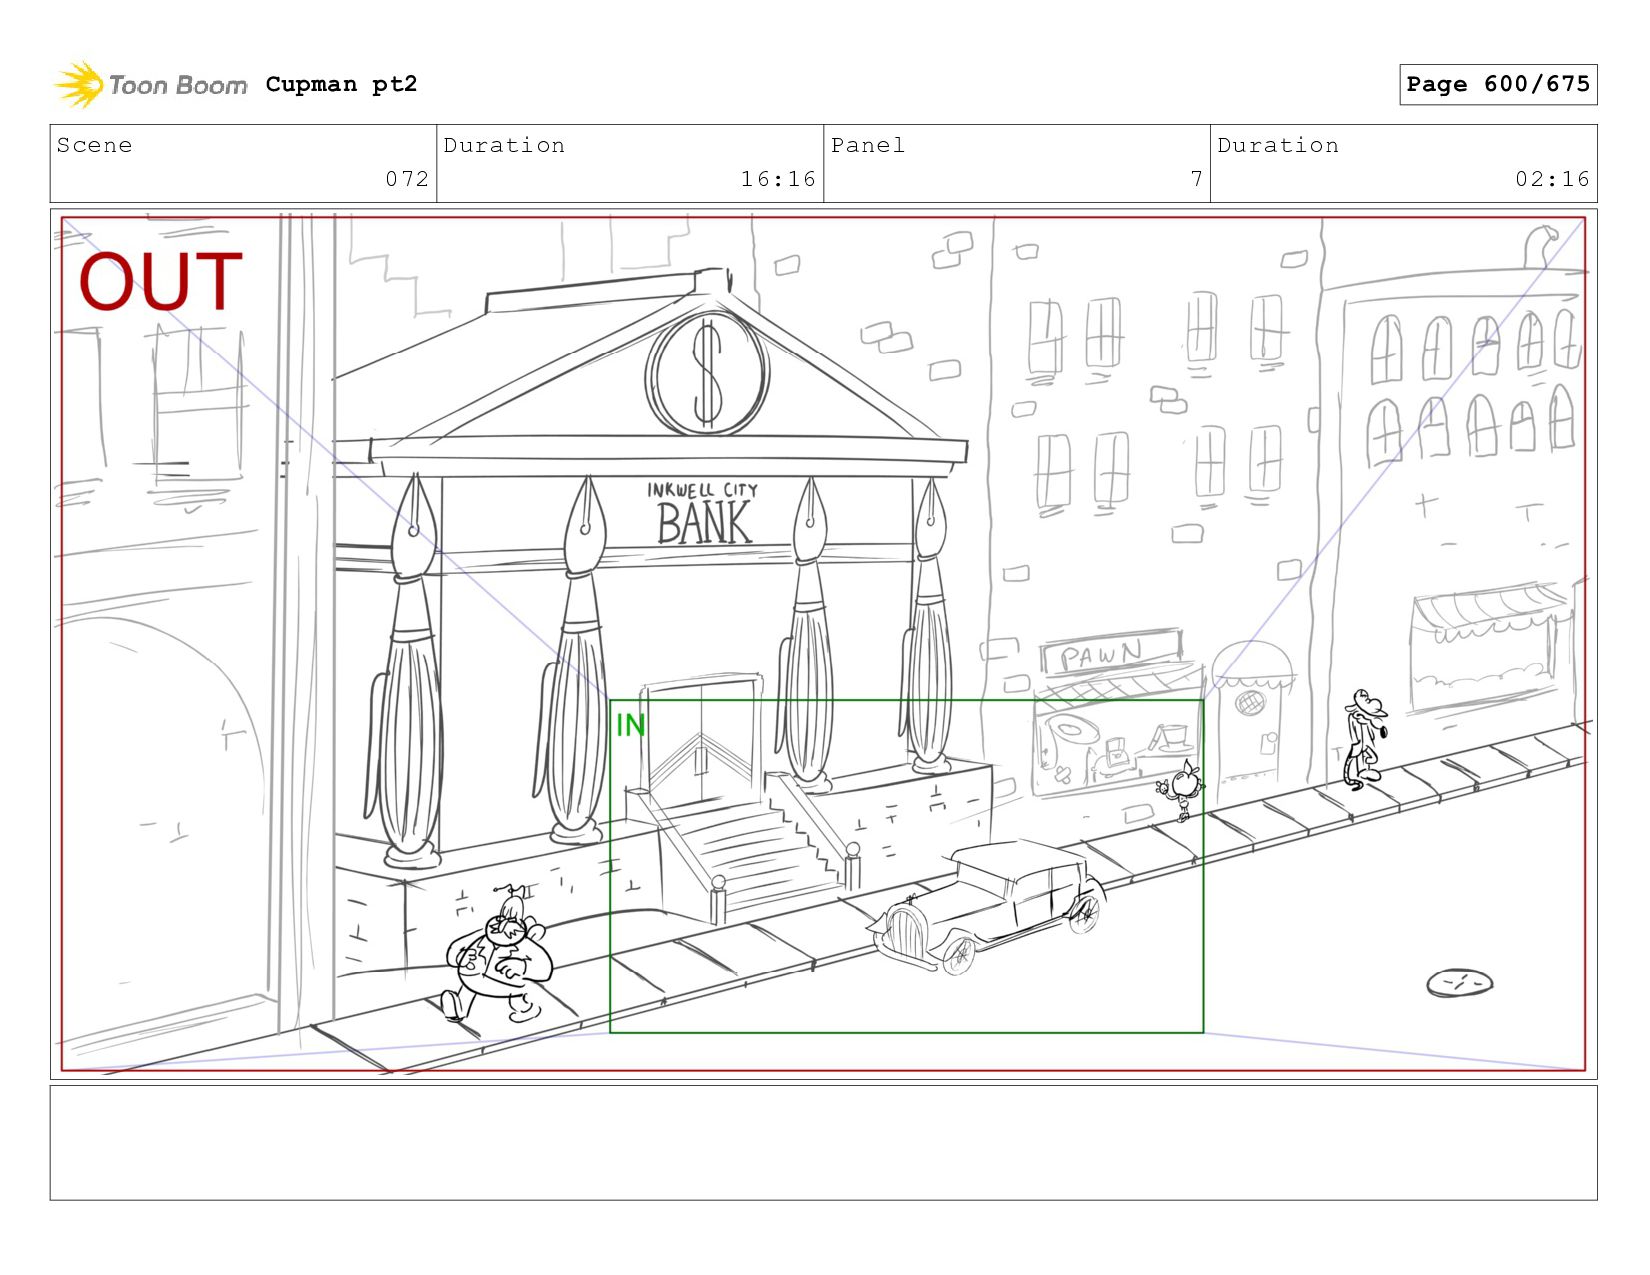The image size is (1650, 1275).
Task: Click the manhole cover on the street
Action: coord(1459,983)
